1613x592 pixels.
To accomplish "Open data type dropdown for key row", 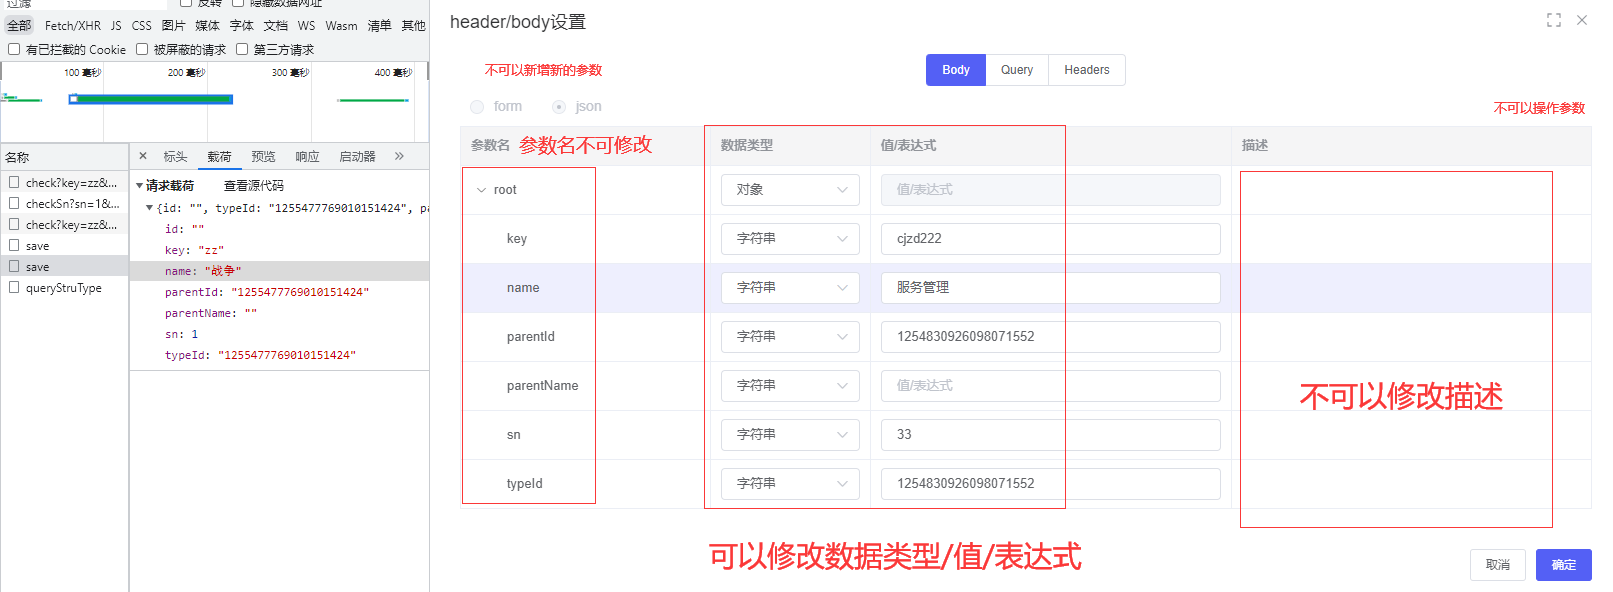I will pos(789,239).
